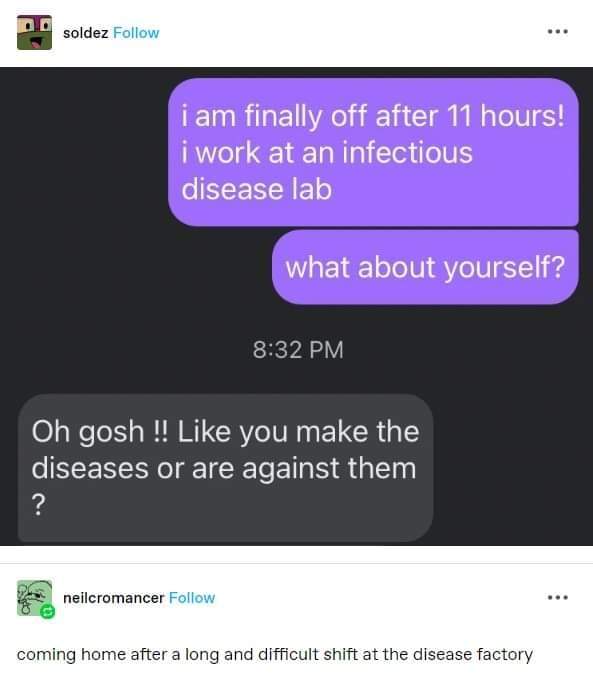Click the divider line above neilcromancer's reblog
The image size is (593, 692).
[x=296, y=563]
